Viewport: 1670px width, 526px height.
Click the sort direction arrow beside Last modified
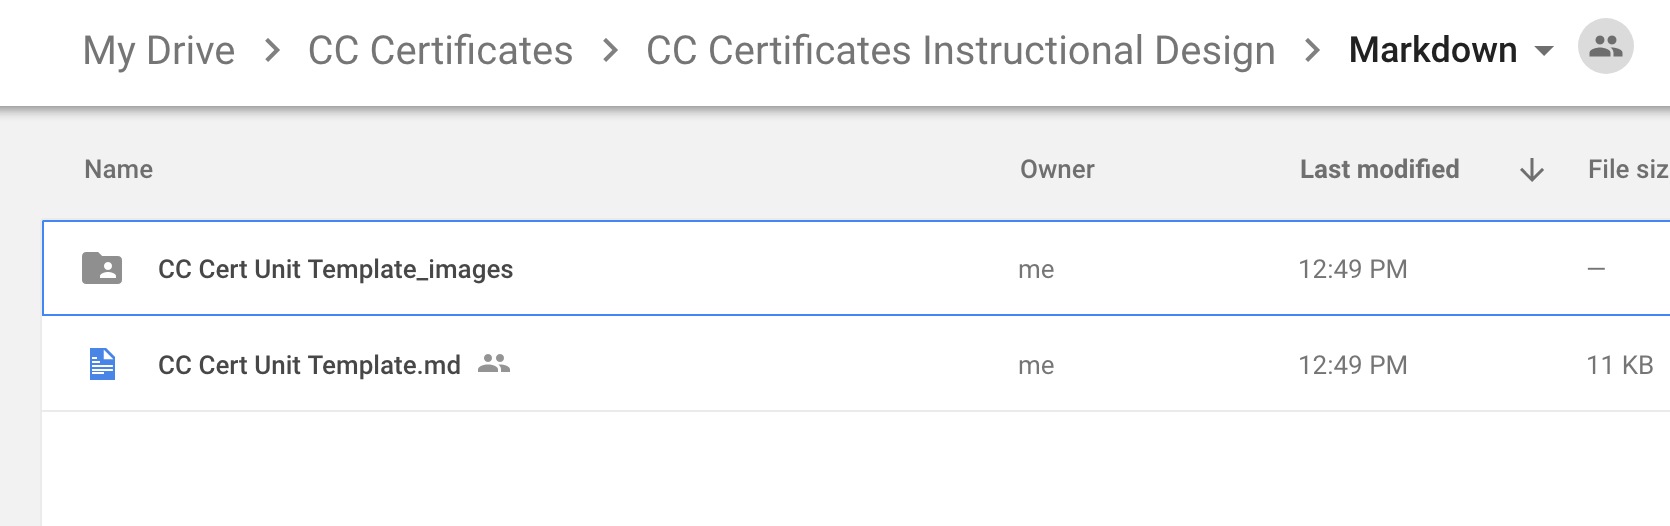[1531, 171]
